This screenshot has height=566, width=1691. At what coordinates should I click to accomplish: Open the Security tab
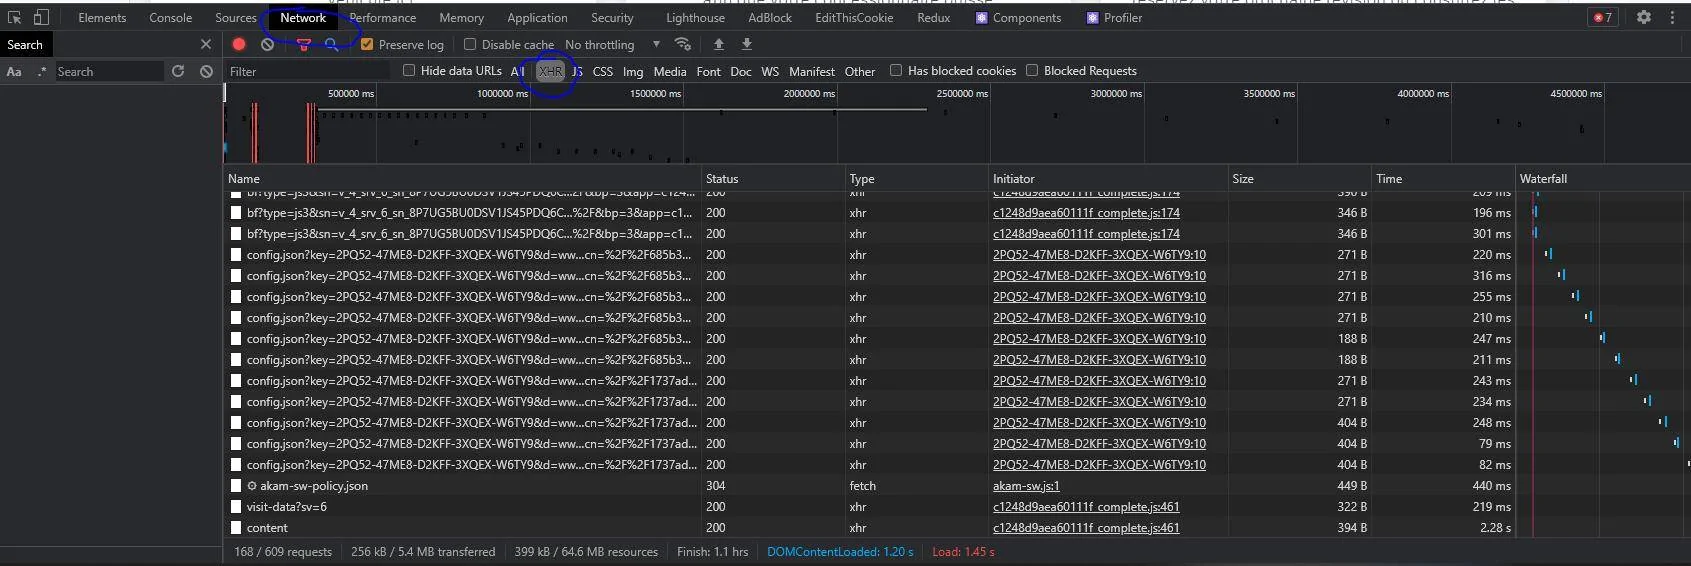612,18
